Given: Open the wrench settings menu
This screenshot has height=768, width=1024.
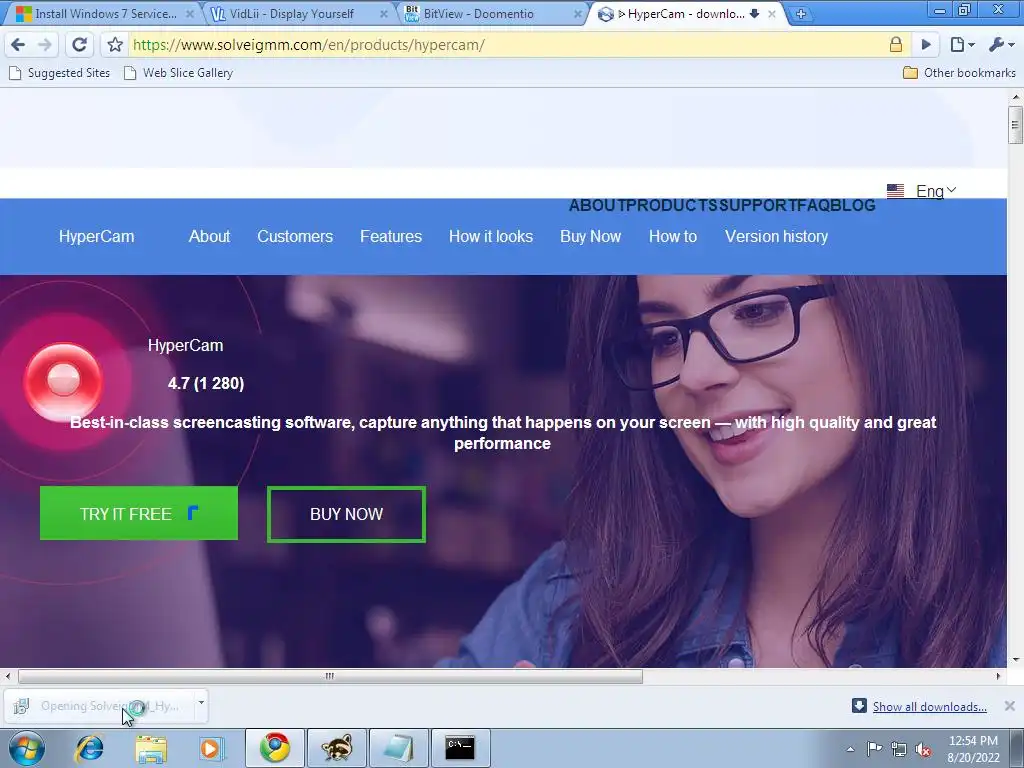Looking at the screenshot, I should [1000, 44].
